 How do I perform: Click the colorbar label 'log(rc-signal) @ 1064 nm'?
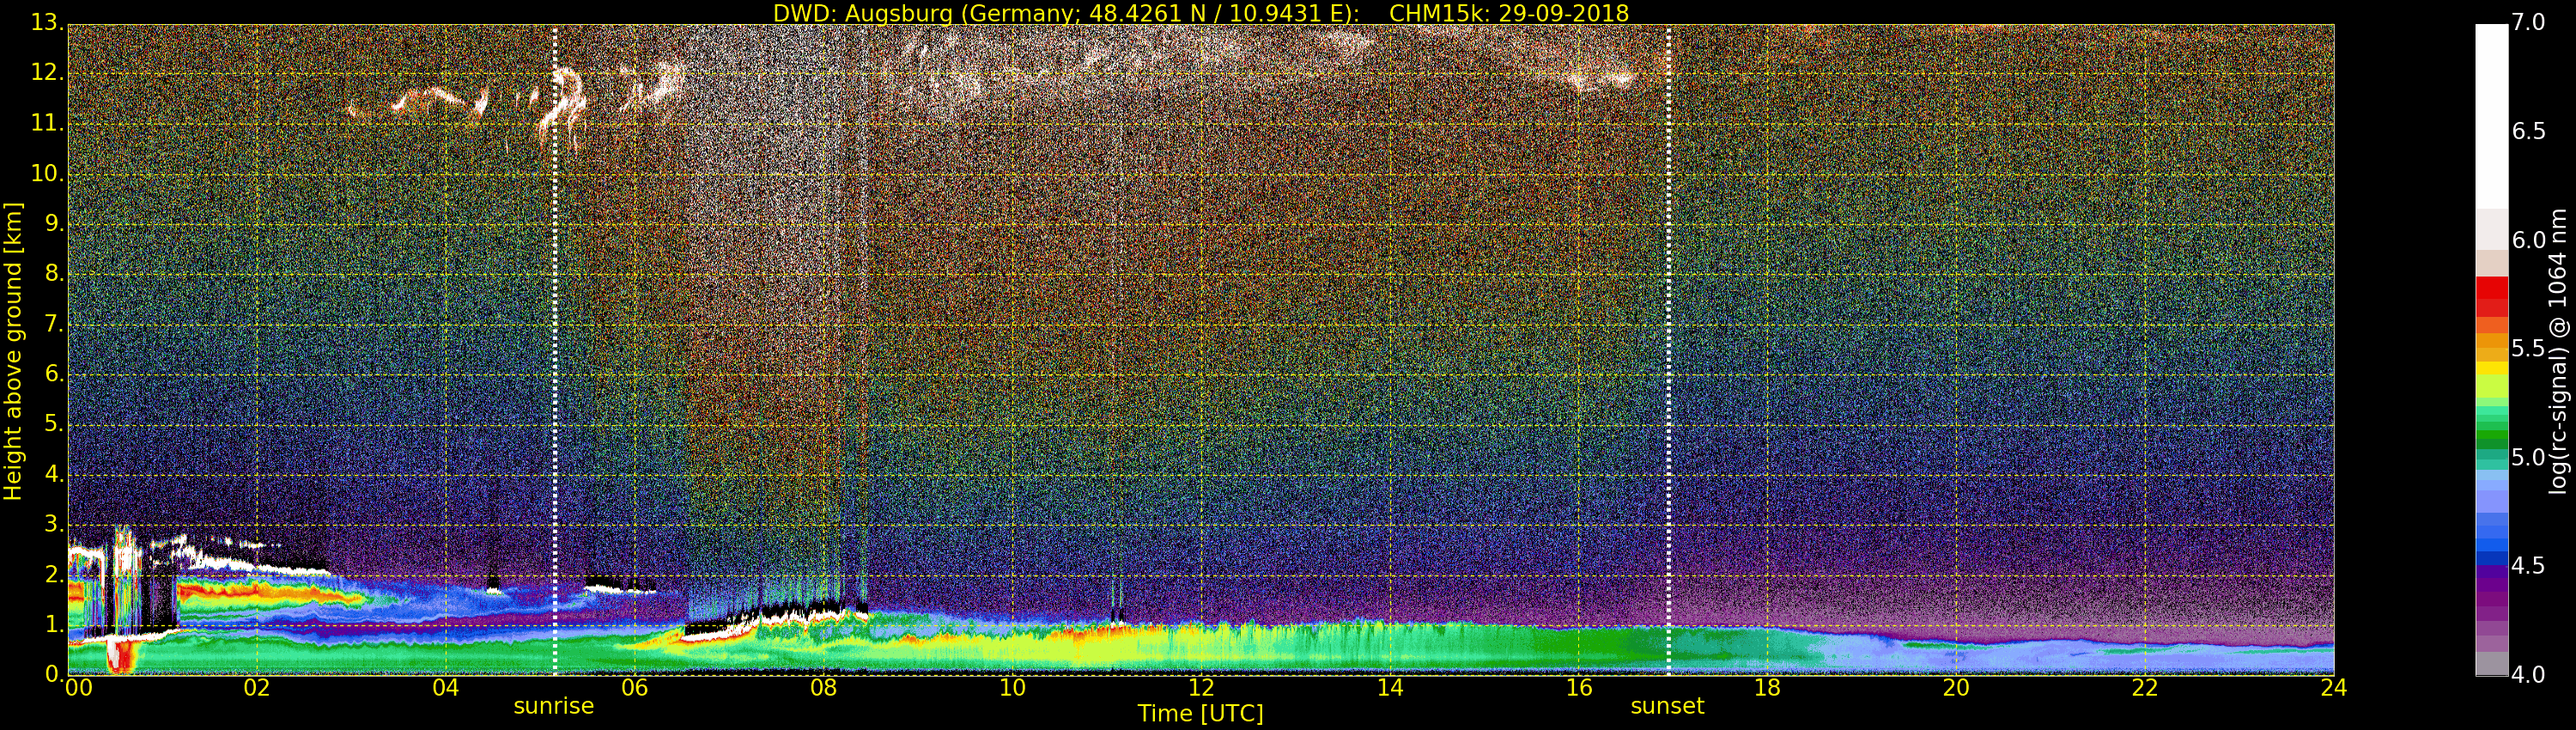(x=2558, y=350)
